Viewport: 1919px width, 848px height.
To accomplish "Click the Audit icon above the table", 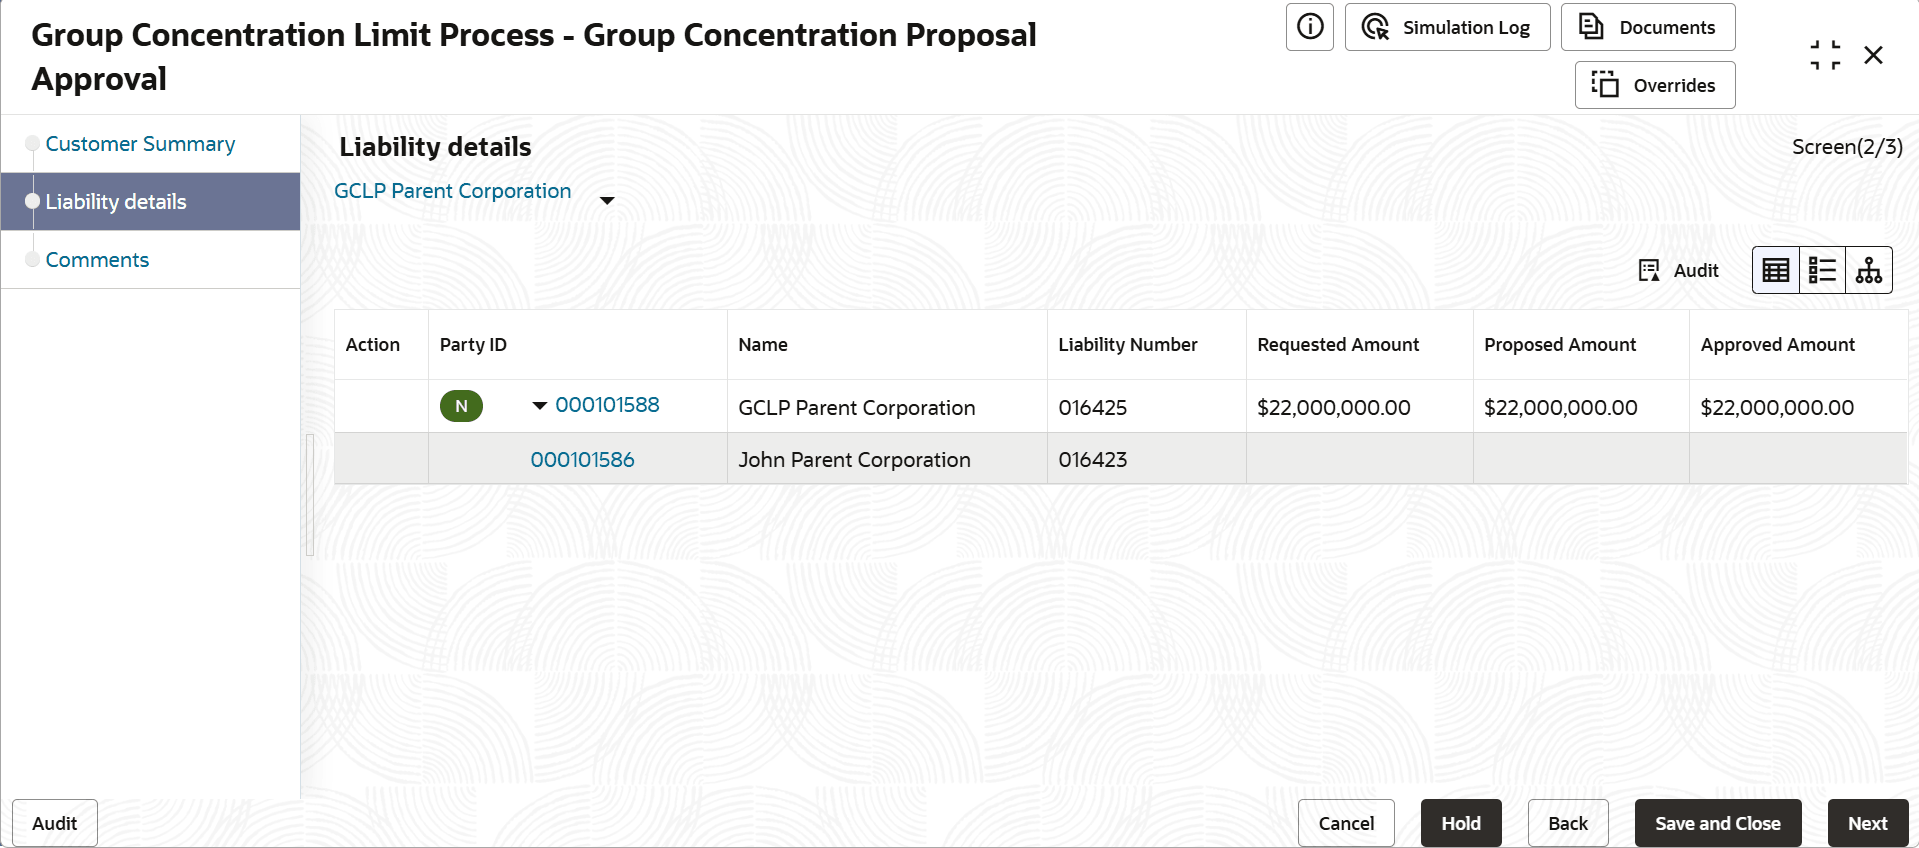I will click(x=1678, y=270).
